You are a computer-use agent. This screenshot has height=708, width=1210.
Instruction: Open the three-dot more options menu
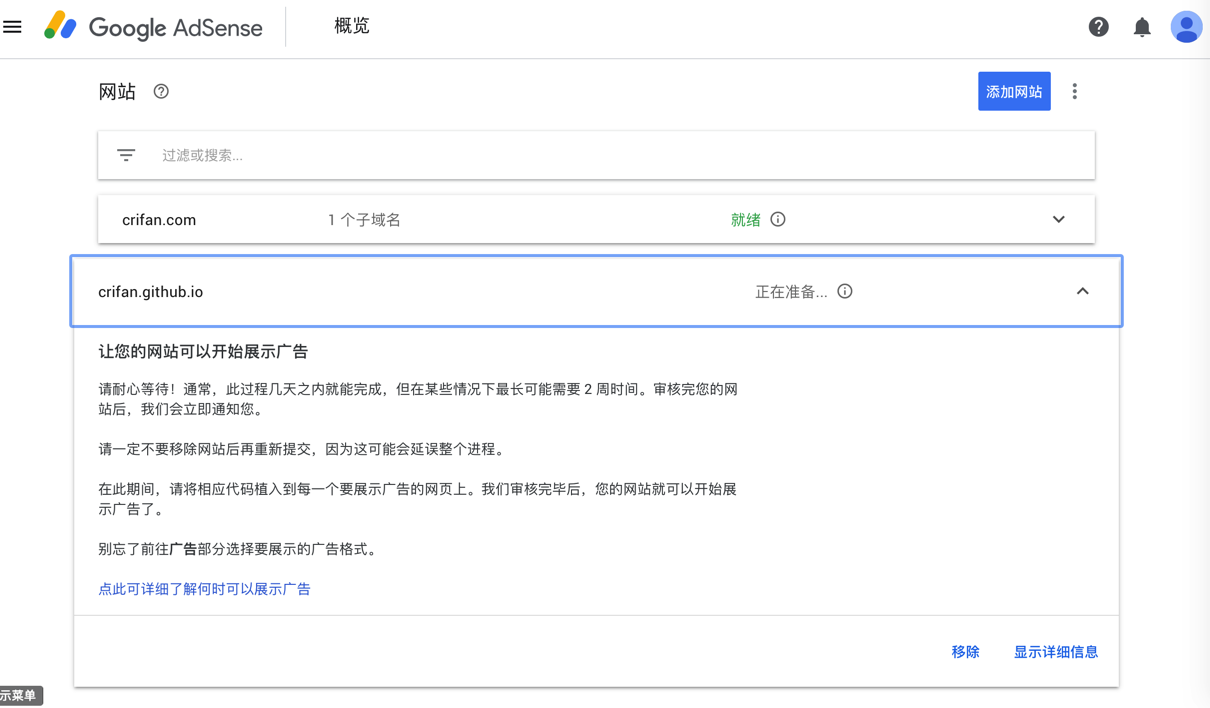click(x=1075, y=92)
